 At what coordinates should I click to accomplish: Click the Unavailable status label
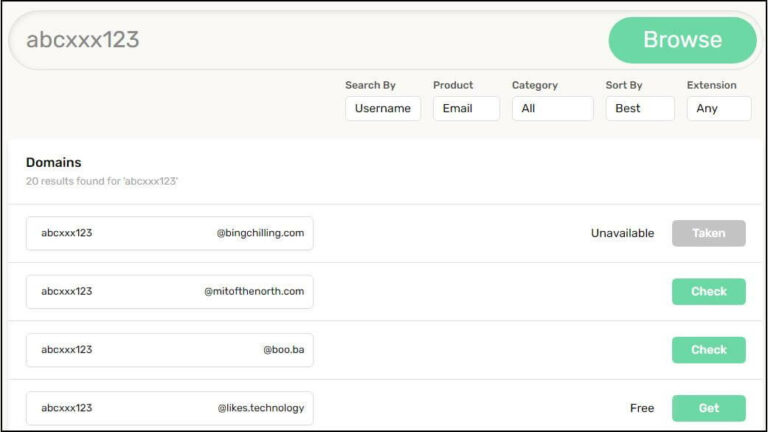(622, 233)
